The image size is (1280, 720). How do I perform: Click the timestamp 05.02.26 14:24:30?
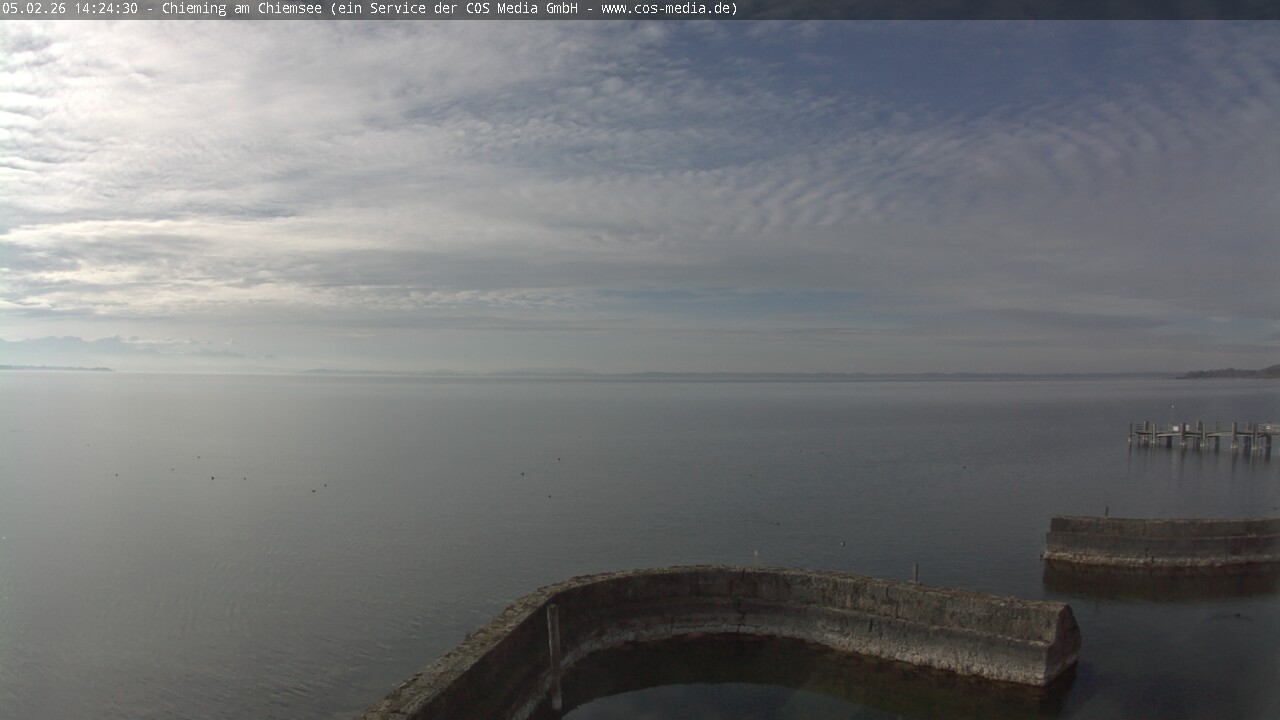pyautogui.click(x=70, y=9)
